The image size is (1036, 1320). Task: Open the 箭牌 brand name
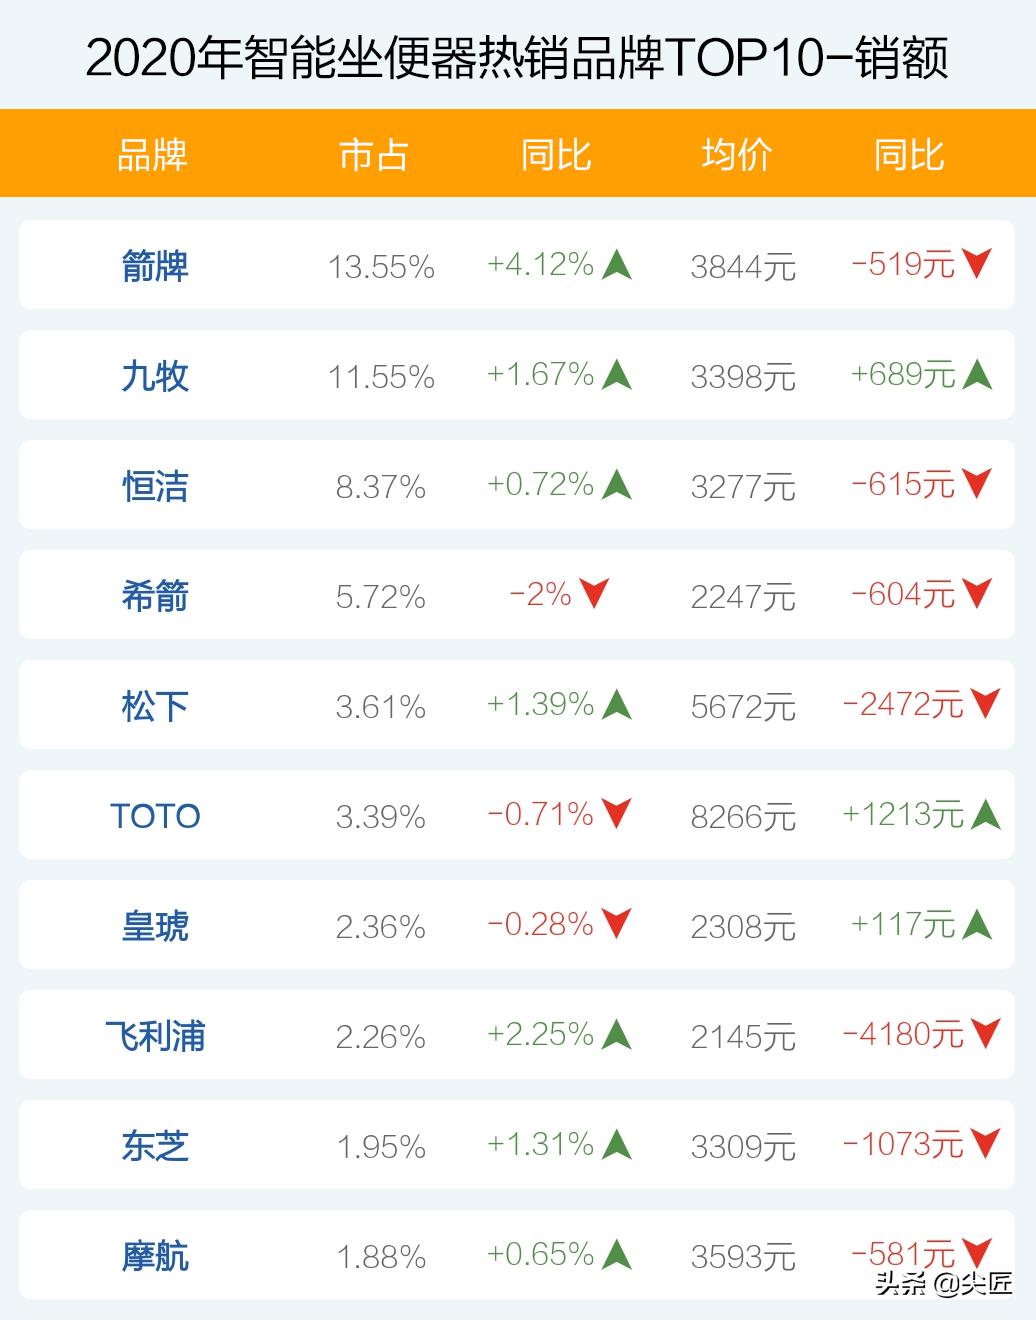[155, 267]
